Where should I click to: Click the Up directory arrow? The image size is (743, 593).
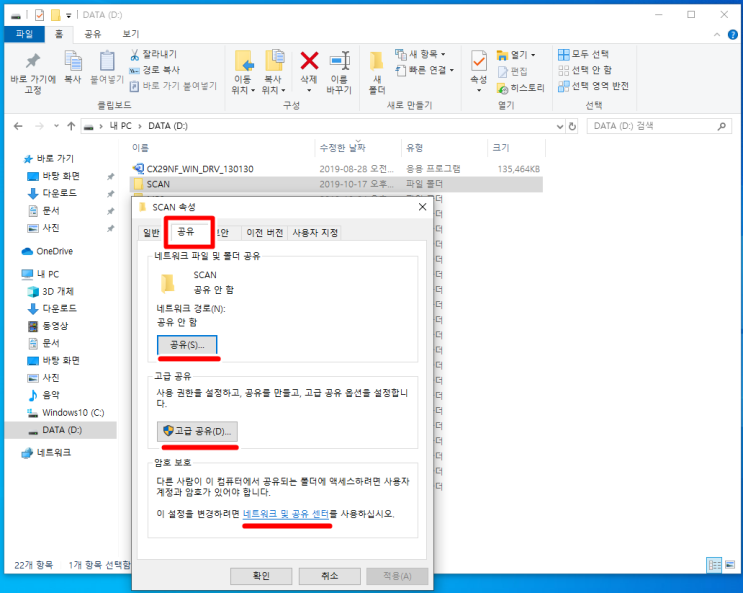pos(71,126)
